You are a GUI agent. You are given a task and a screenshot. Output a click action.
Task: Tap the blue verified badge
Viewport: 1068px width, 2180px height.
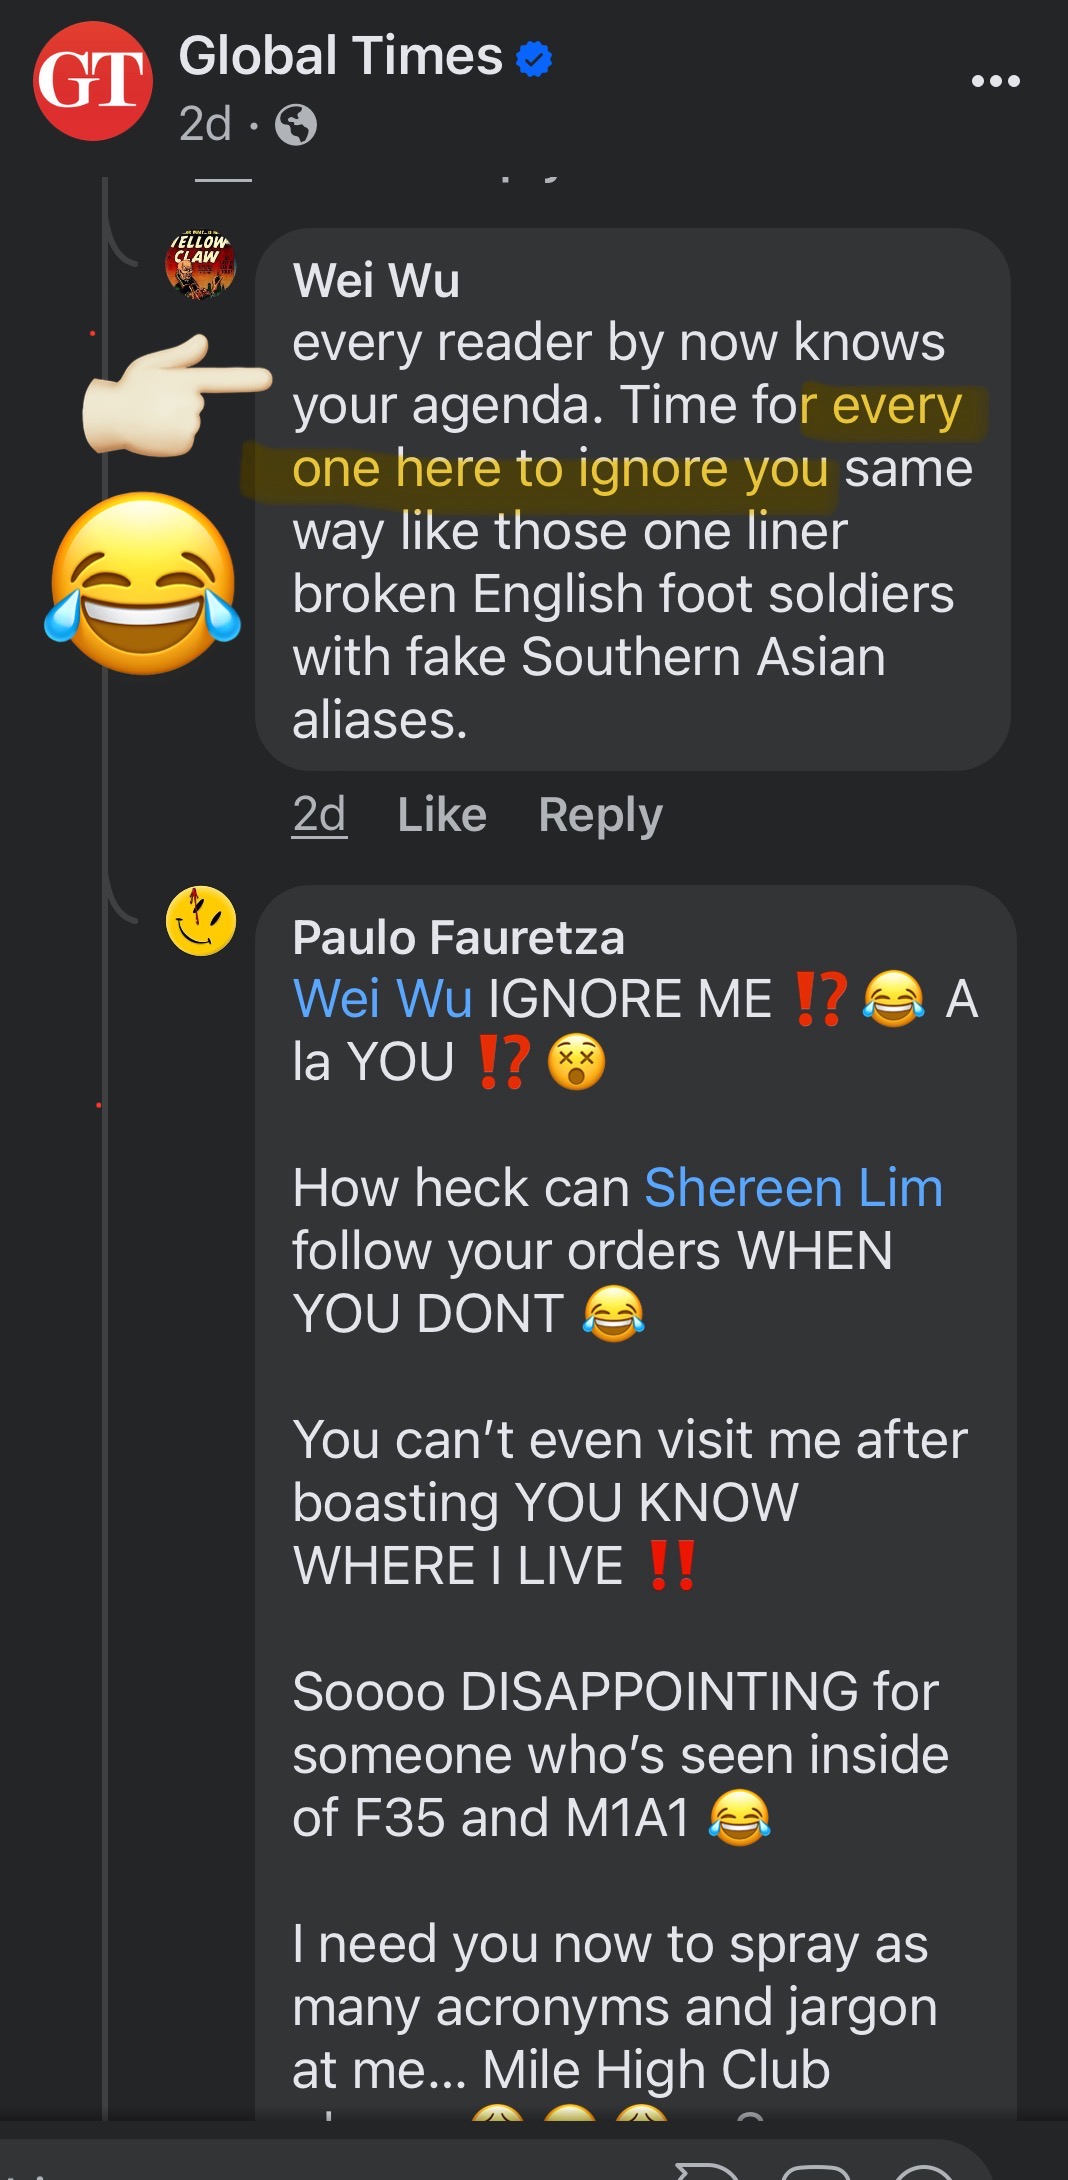click(534, 59)
